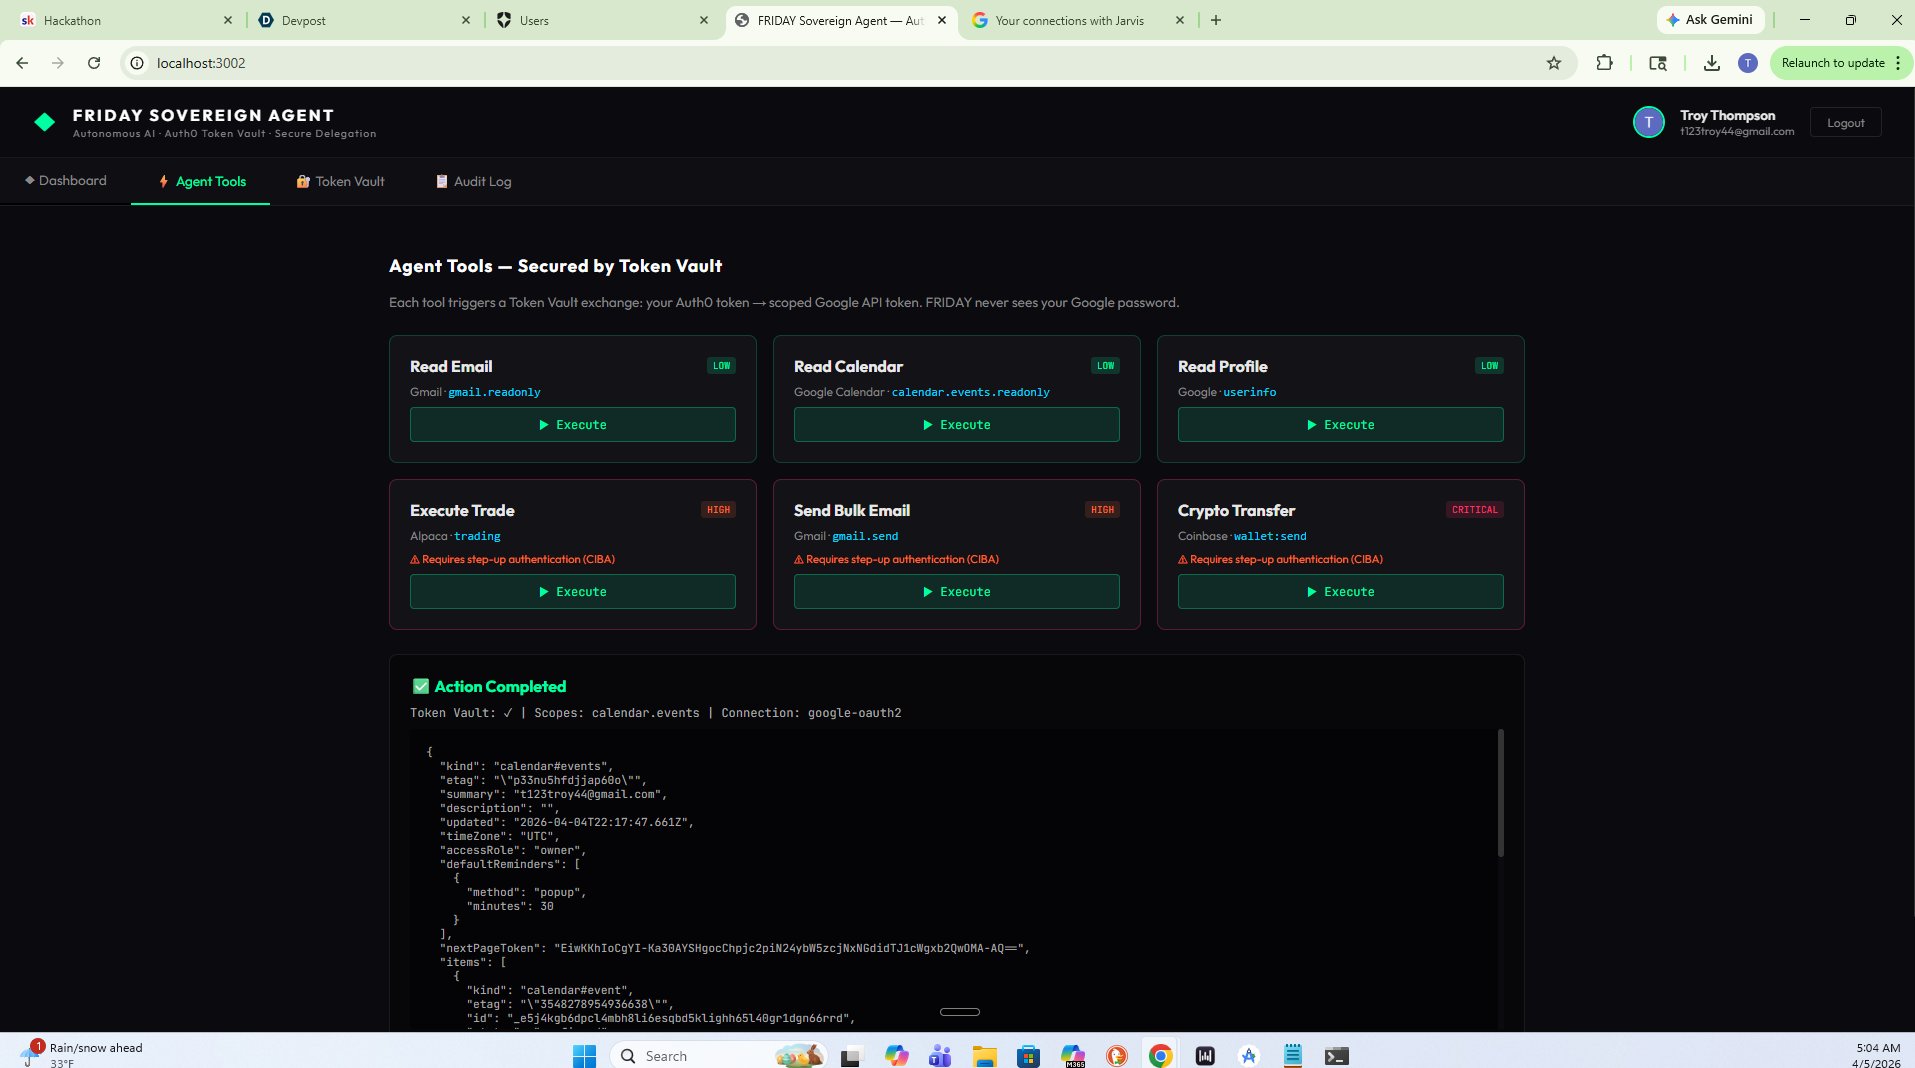Open the Chrome extensions puzzle icon
The image size is (1915, 1068).
[x=1604, y=63]
